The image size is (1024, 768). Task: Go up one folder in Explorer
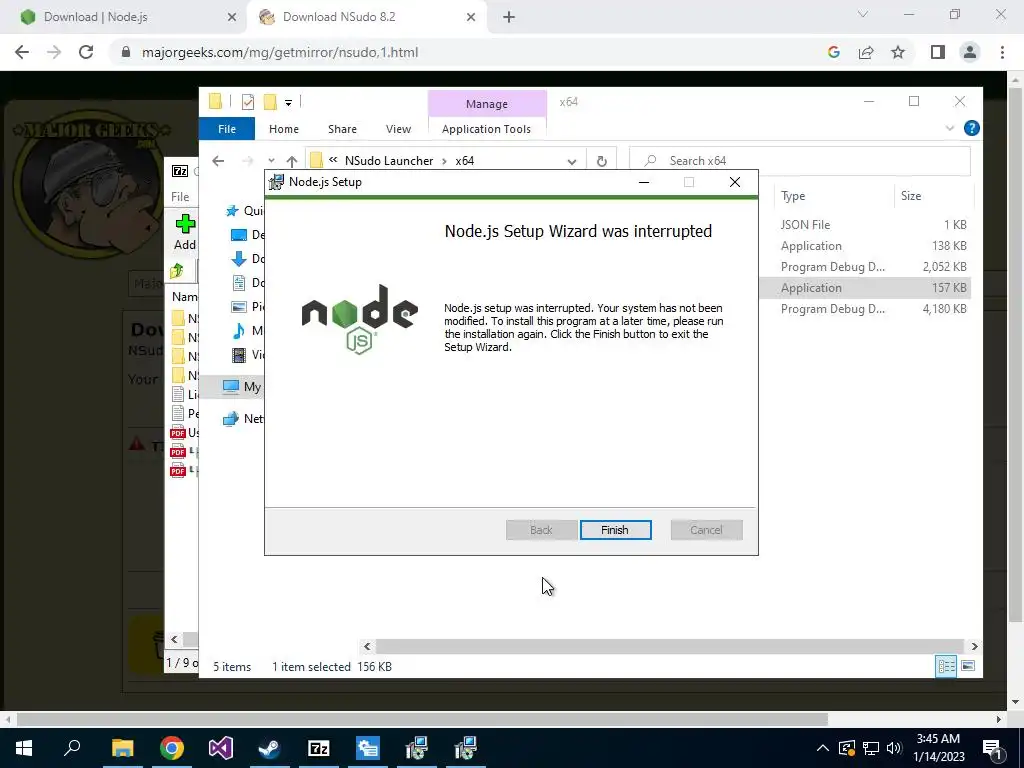291,161
